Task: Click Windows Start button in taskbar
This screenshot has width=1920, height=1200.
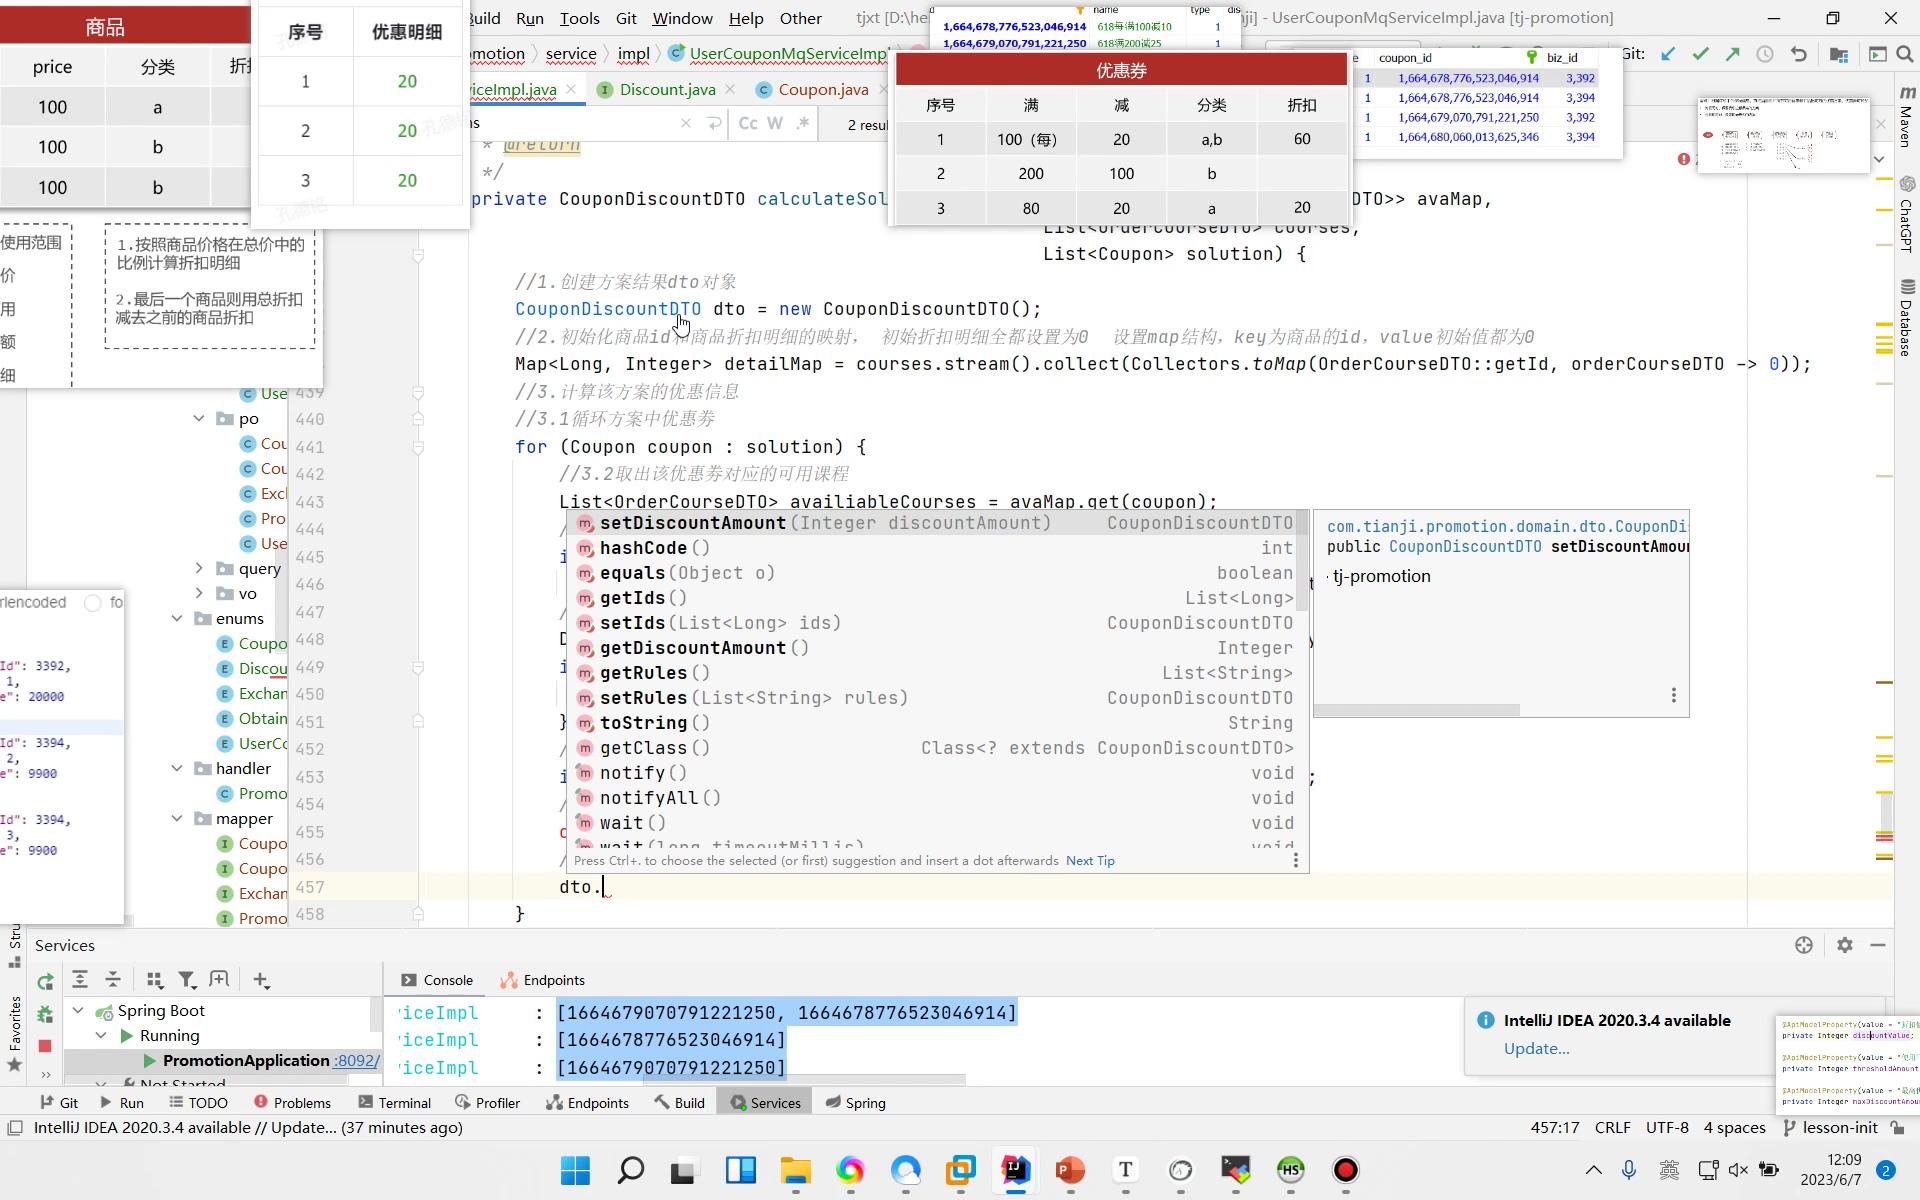Action: (575, 1170)
